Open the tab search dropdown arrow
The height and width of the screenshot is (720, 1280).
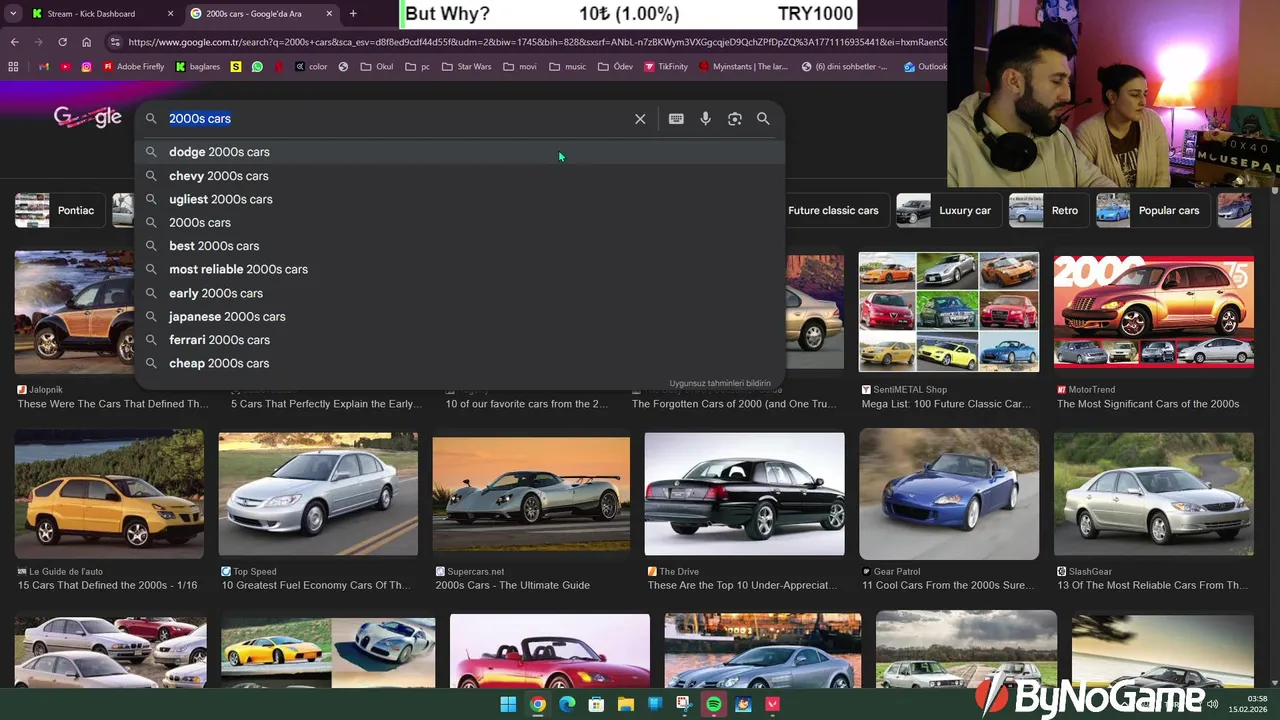coord(13,14)
